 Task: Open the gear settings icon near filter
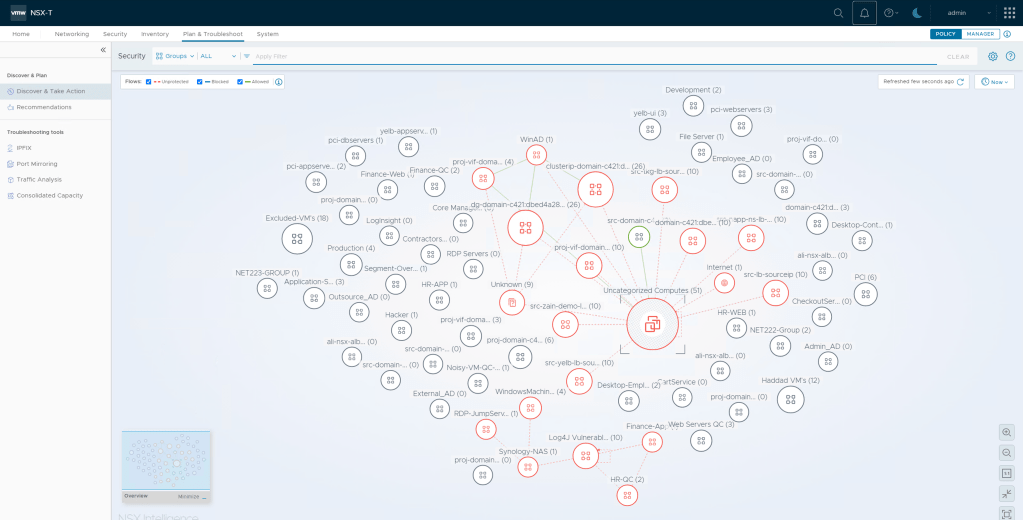pyautogui.click(x=993, y=56)
